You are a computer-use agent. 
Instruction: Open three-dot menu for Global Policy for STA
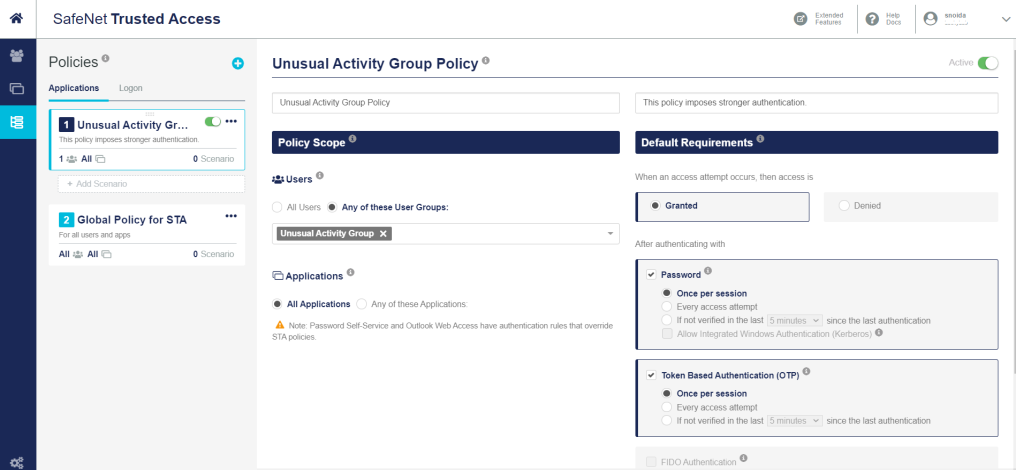coord(231,216)
